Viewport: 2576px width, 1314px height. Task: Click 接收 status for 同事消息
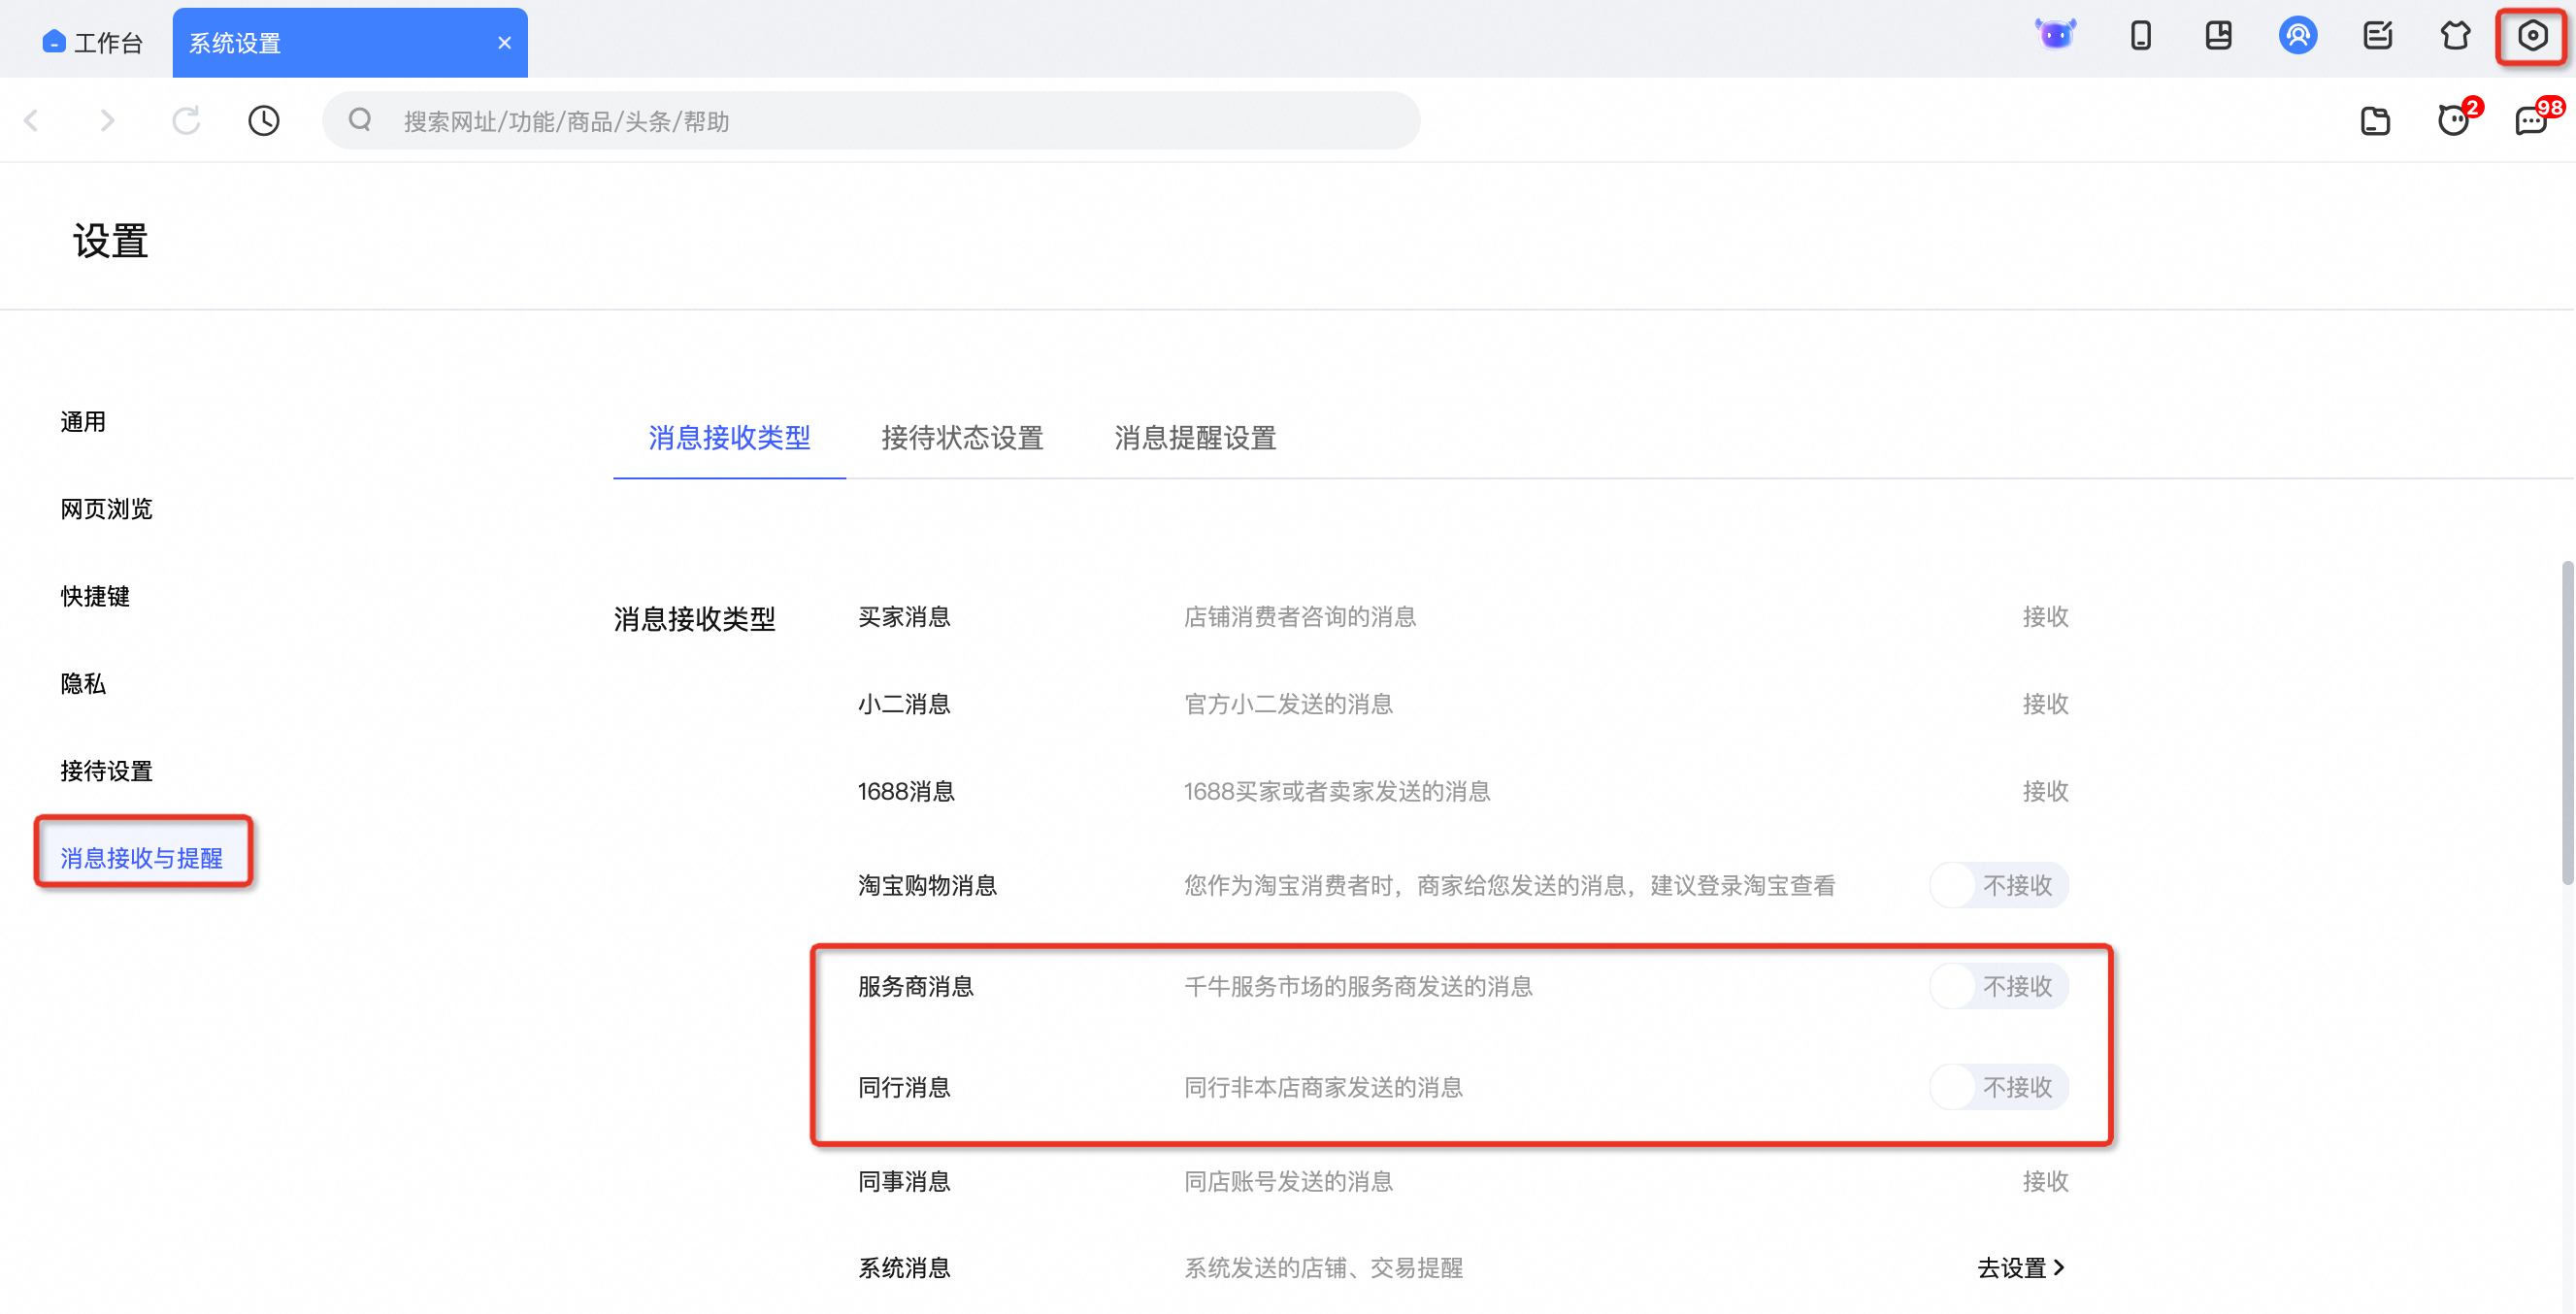pos(2045,1182)
